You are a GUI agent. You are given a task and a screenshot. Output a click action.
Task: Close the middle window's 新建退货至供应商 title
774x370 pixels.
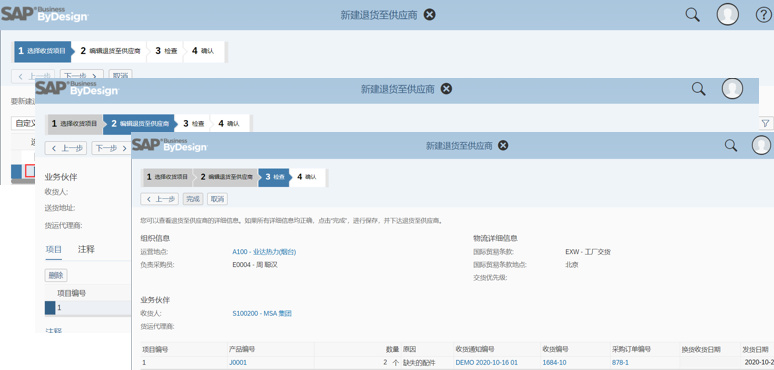pyautogui.click(x=446, y=89)
